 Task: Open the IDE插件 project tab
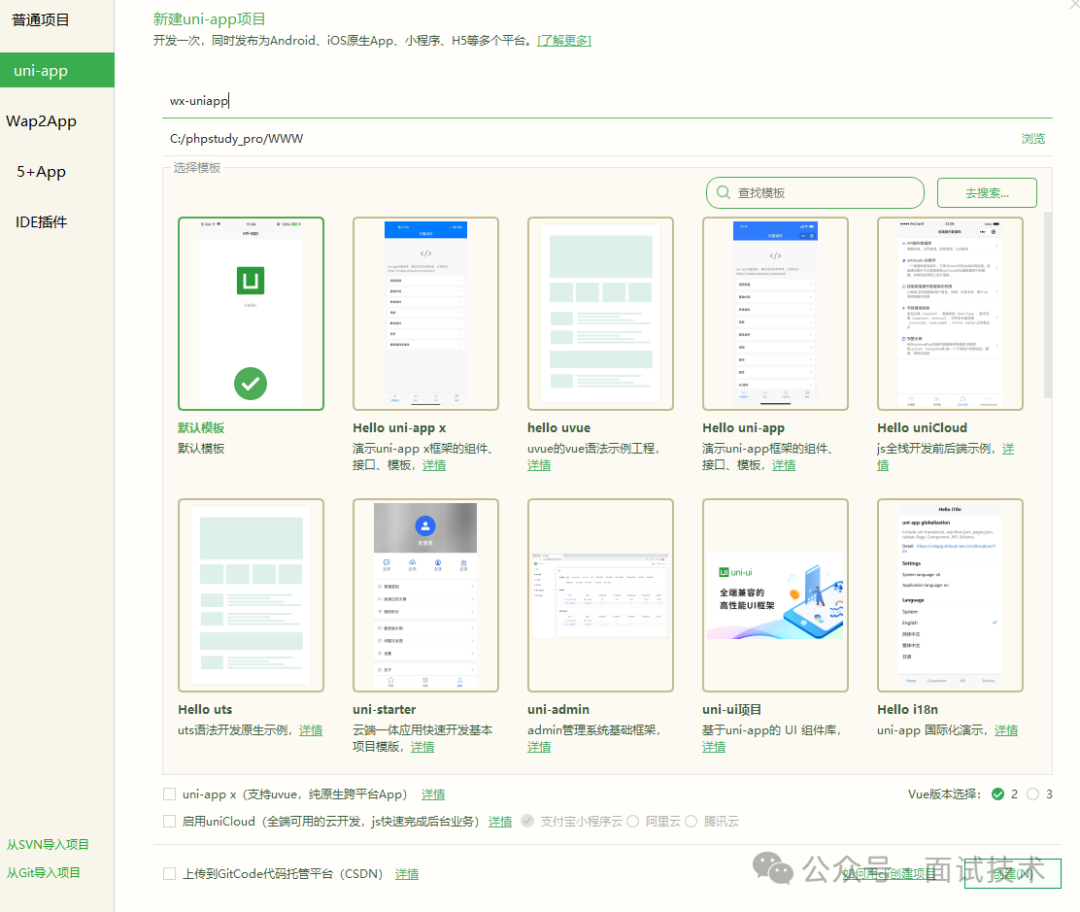[x=41, y=222]
